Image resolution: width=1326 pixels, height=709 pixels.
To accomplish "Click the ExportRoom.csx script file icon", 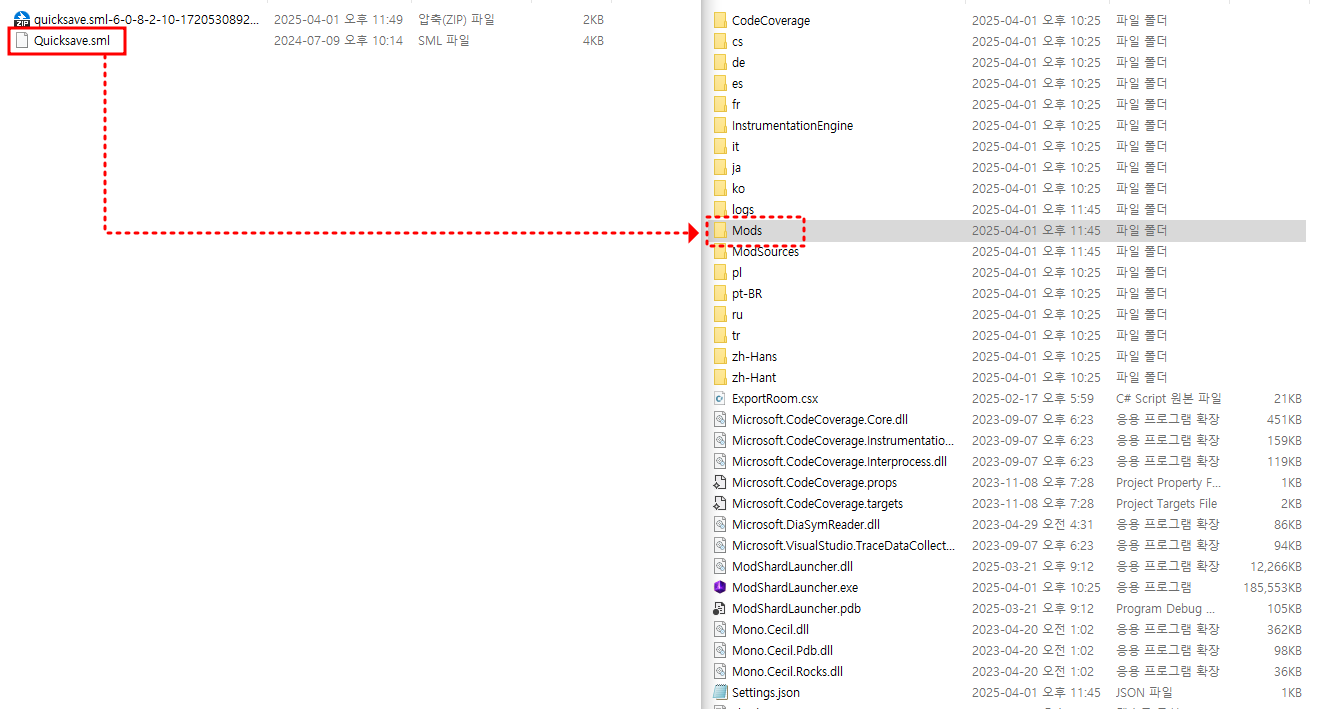I will pyautogui.click(x=720, y=398).
